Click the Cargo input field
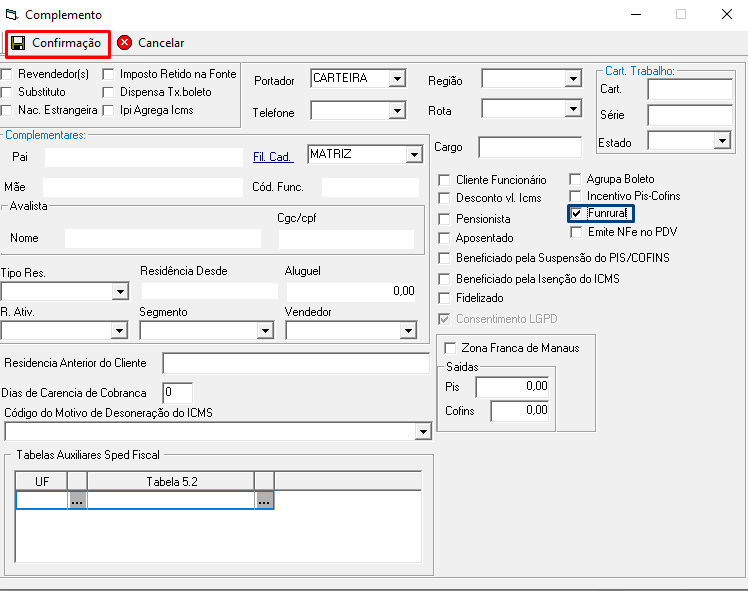Image resolution: width=748 pixels, height=591 pixels. [530, 147]
